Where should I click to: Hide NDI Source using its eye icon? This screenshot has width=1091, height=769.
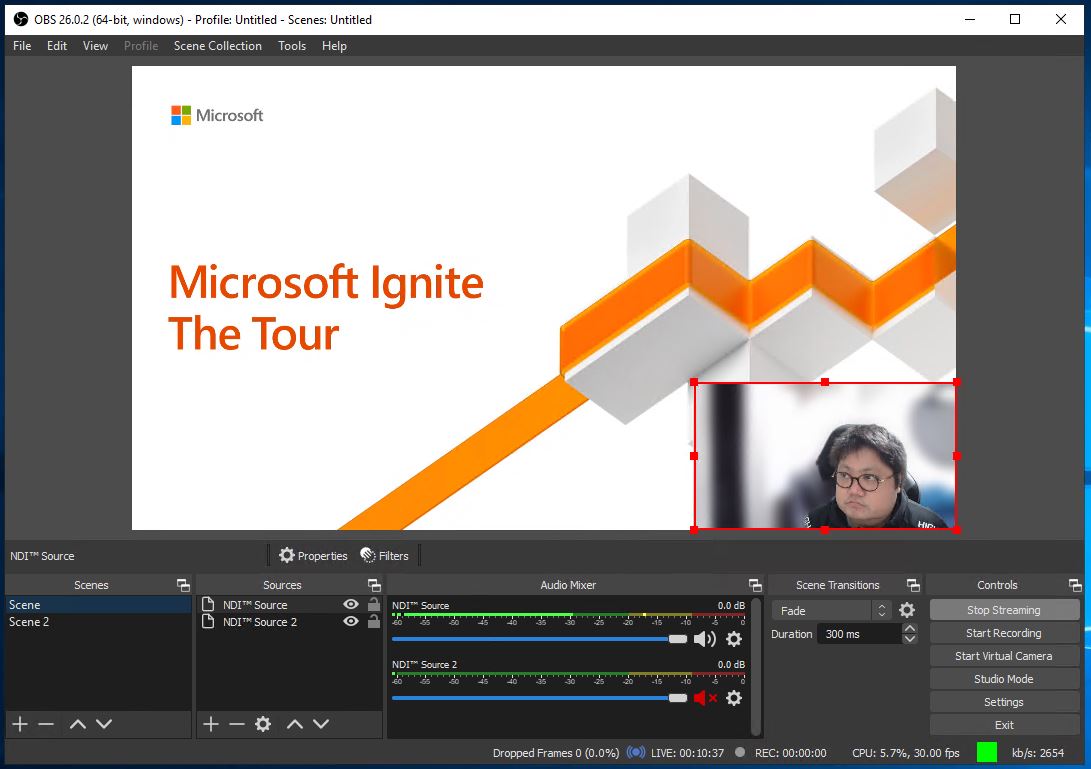[351, 604]
